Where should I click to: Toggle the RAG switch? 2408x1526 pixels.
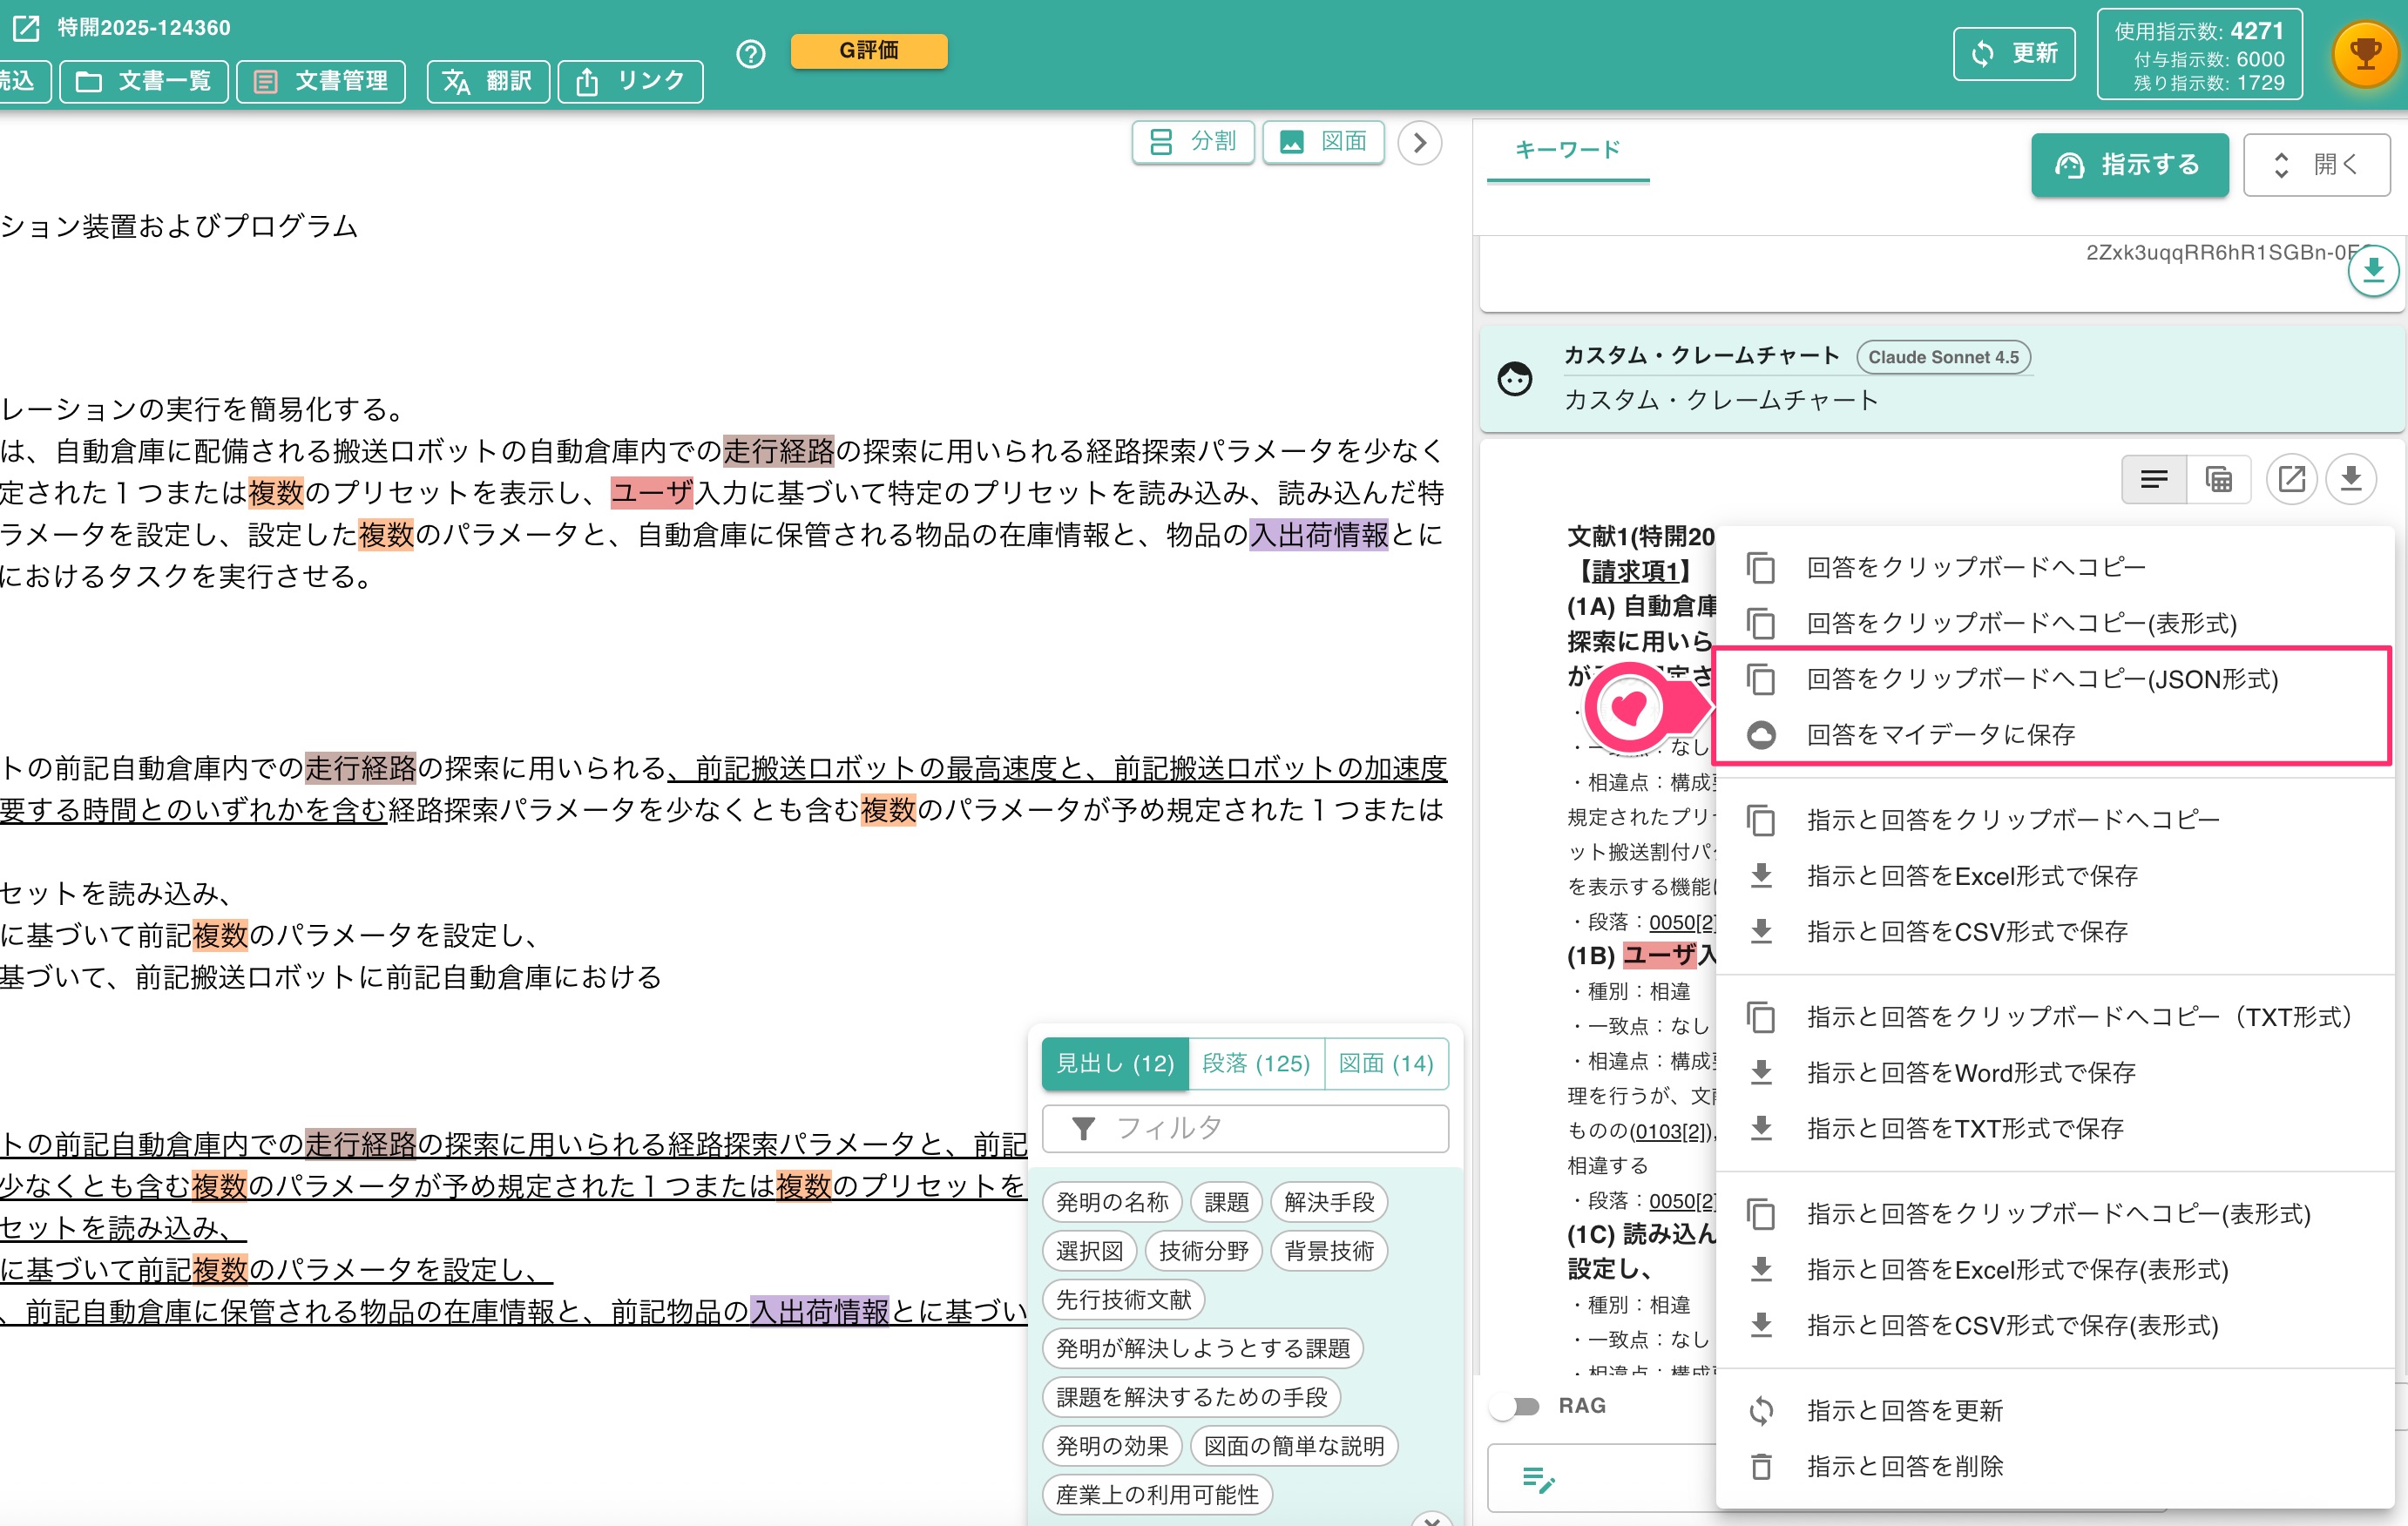tap(1516, 1406)
